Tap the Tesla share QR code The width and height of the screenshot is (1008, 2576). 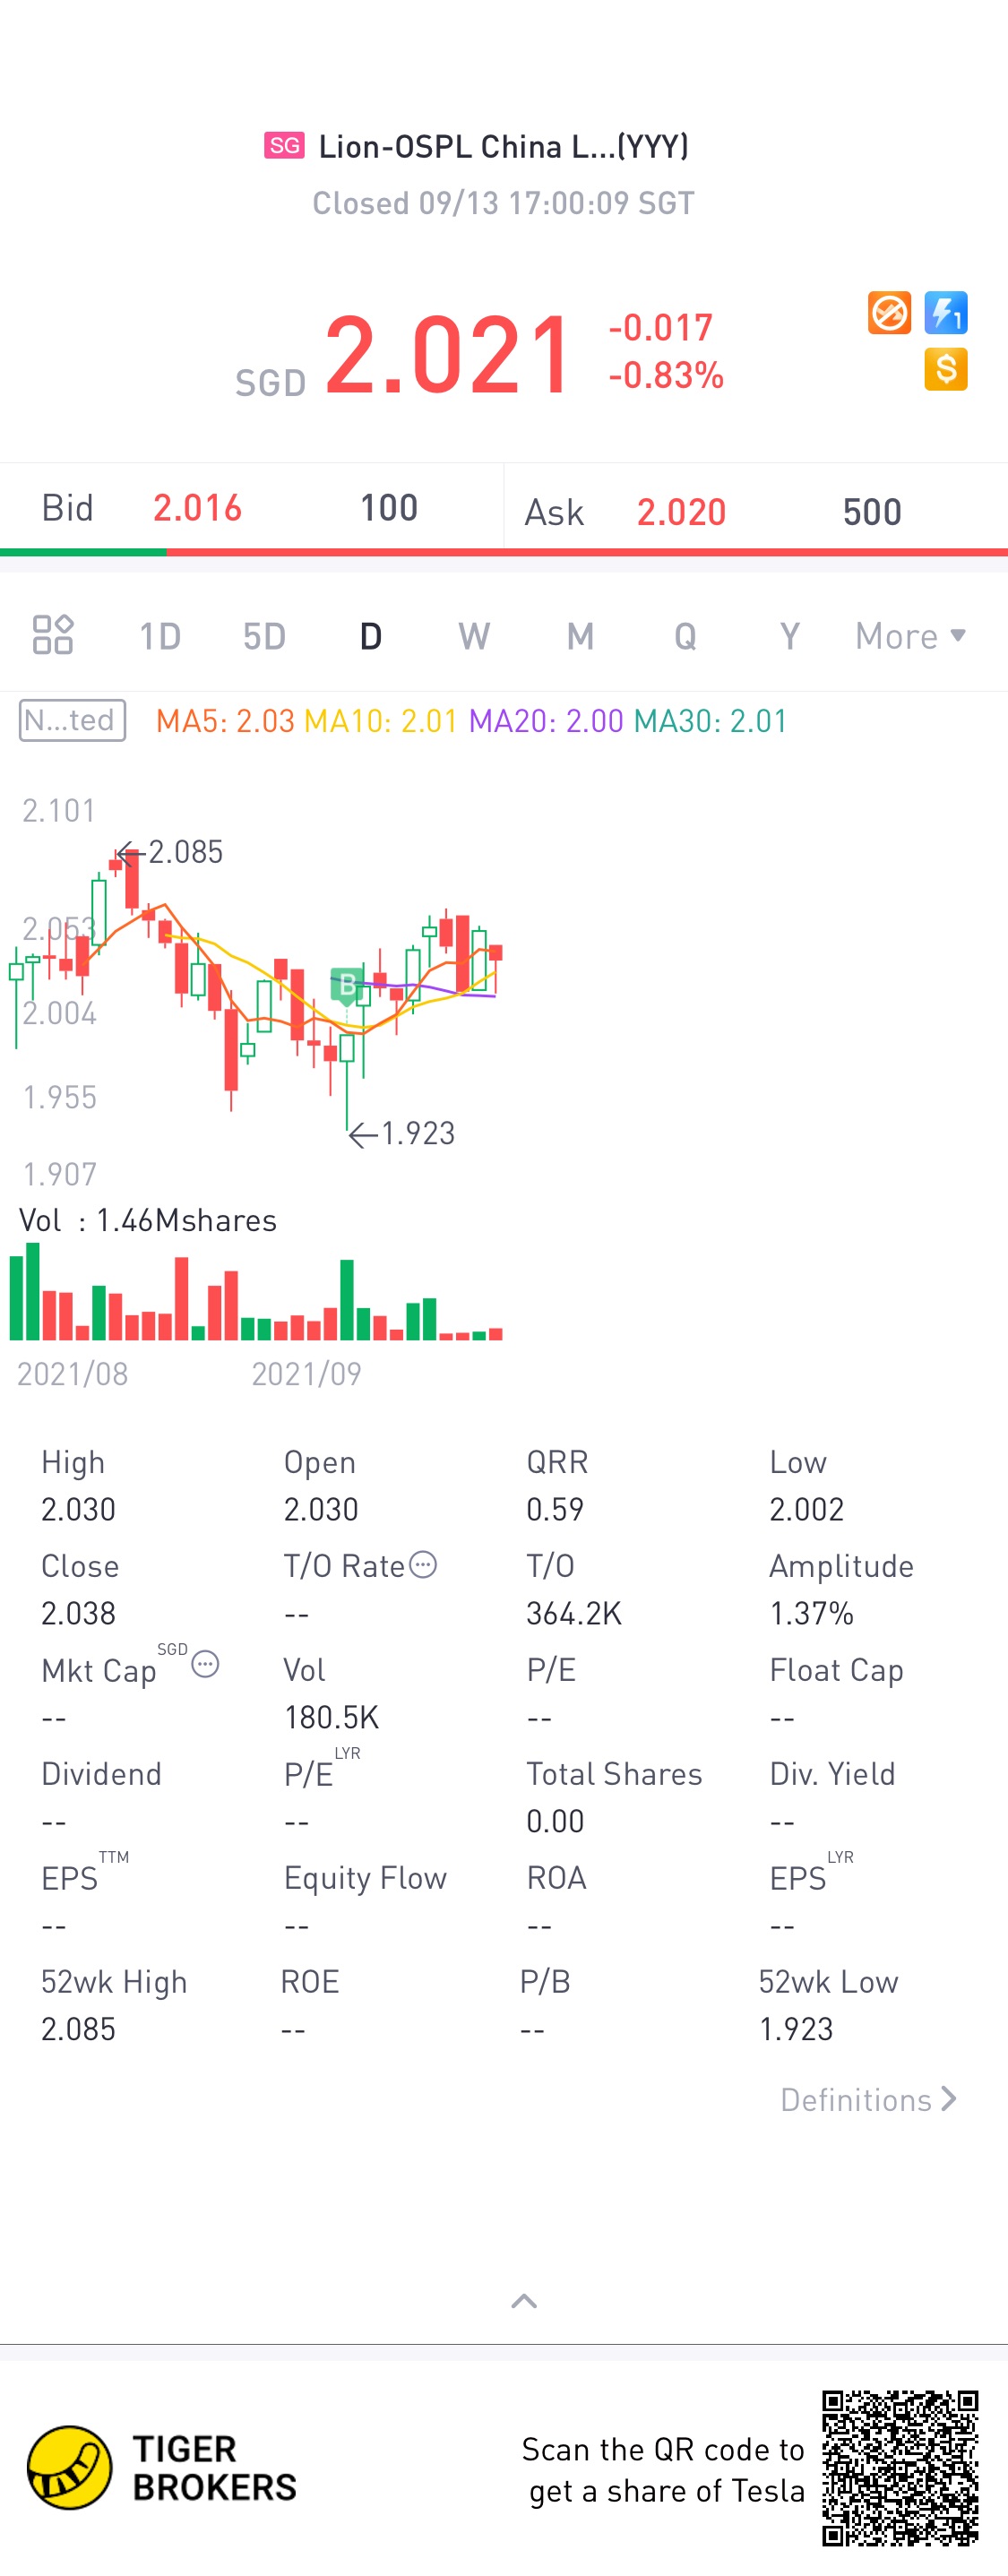(900, 2468)
